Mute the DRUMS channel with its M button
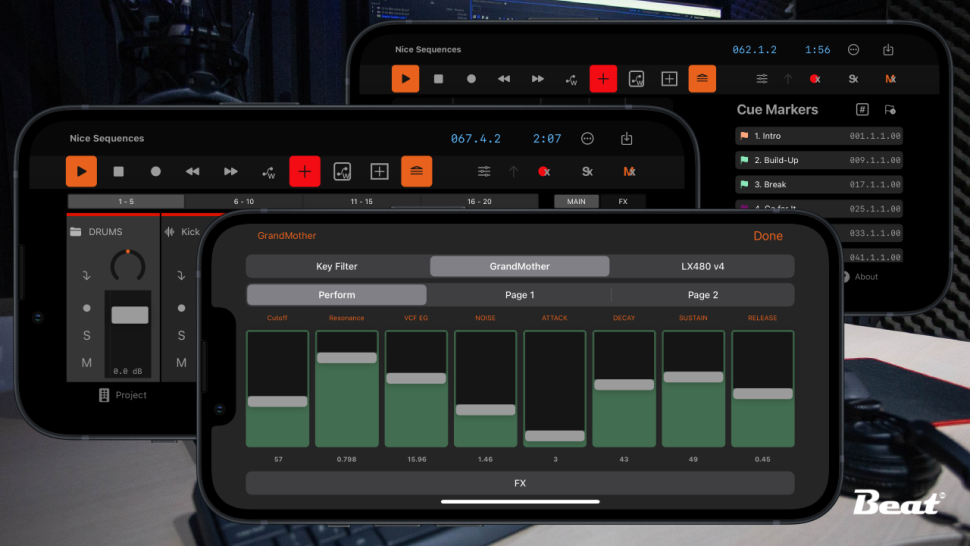The height and width of the screenshot is (546, 970). 87,363
